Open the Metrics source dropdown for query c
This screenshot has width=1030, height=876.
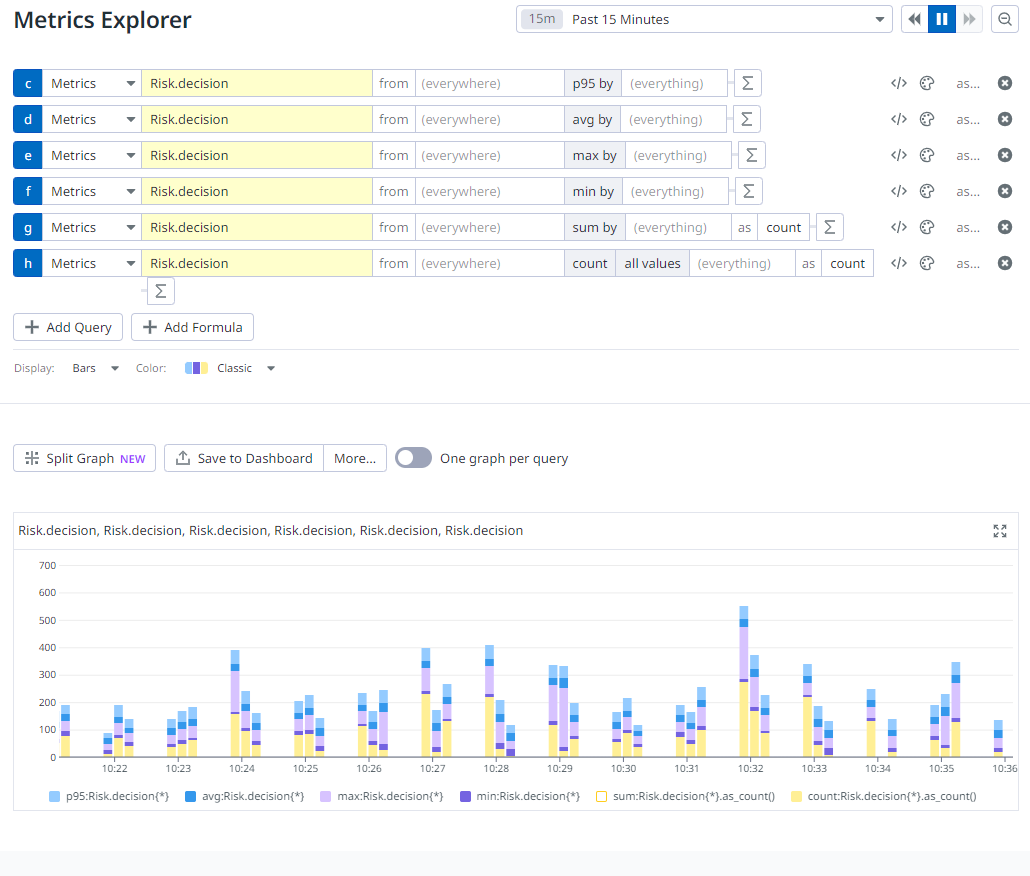point(92,84)
